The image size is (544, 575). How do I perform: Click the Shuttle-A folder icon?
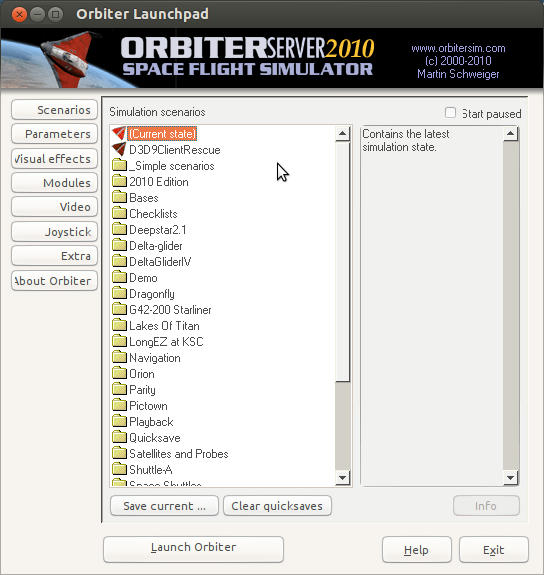click(119, 470)
